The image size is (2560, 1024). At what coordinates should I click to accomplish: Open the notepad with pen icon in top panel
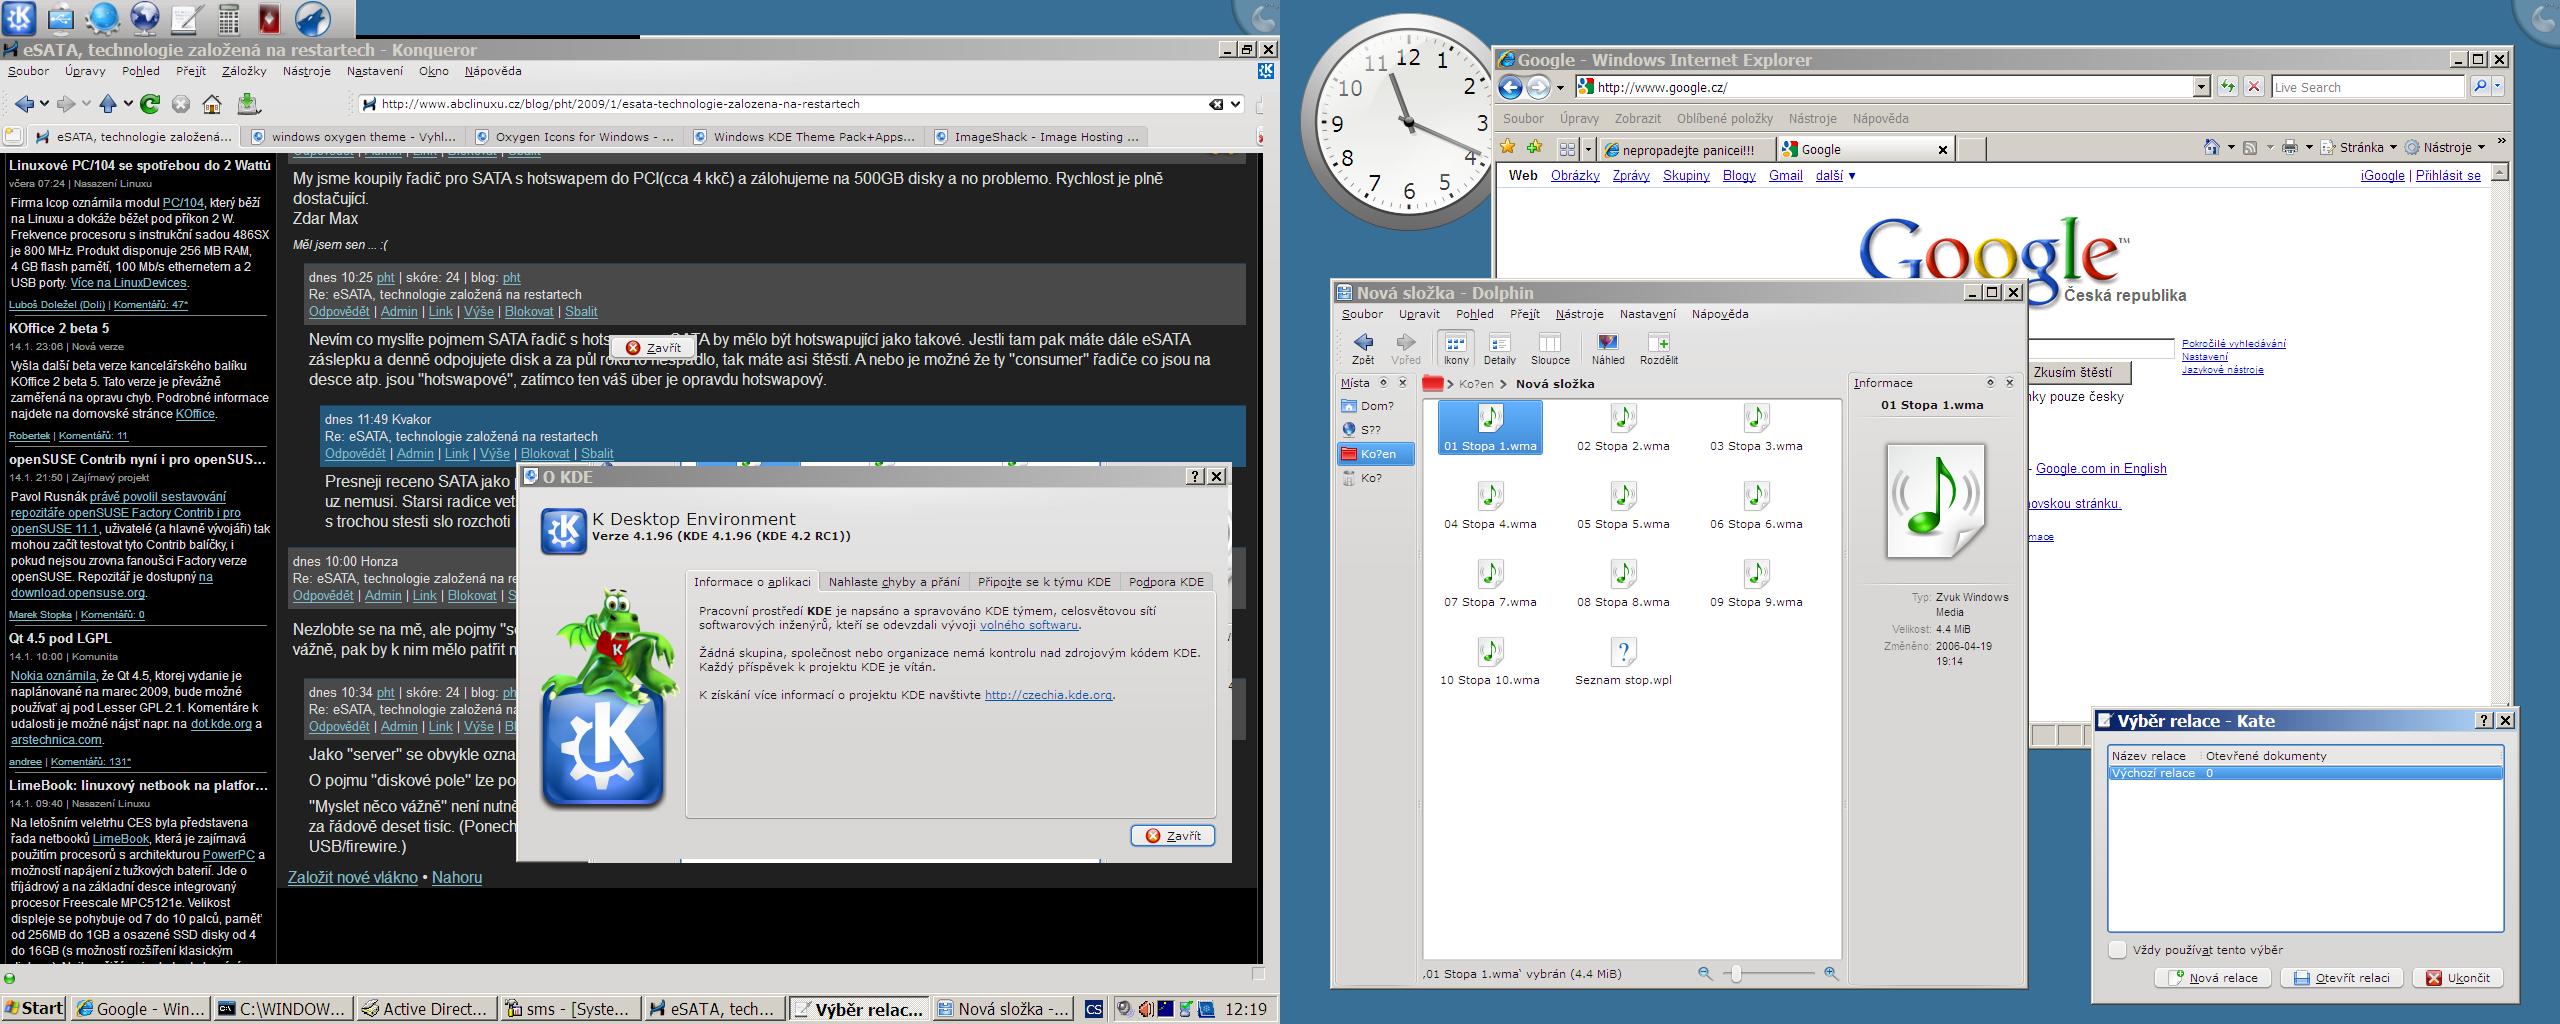(186, 18)
